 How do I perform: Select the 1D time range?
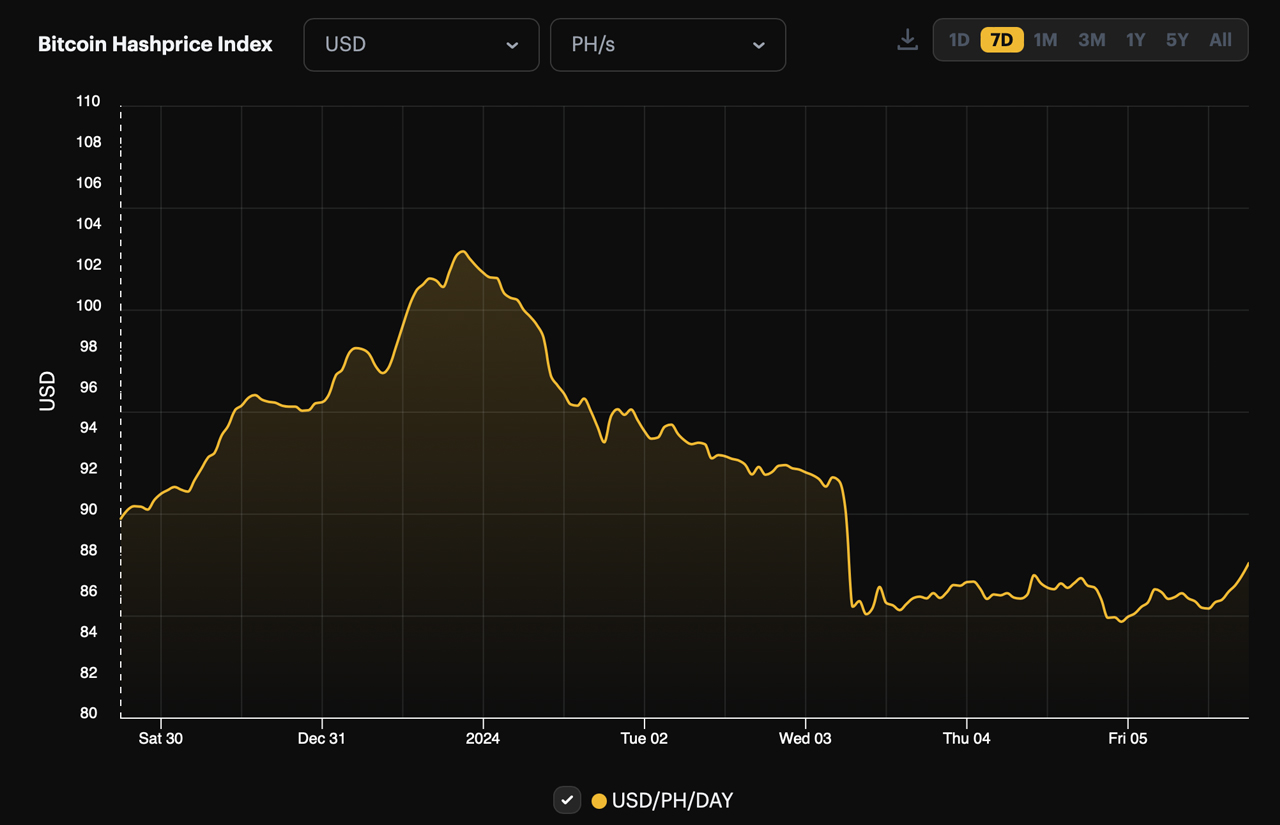[x=958, y=39]
